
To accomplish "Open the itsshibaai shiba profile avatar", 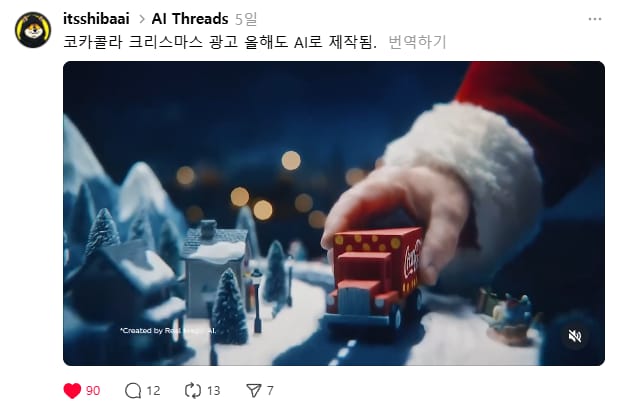I will 33,30.
